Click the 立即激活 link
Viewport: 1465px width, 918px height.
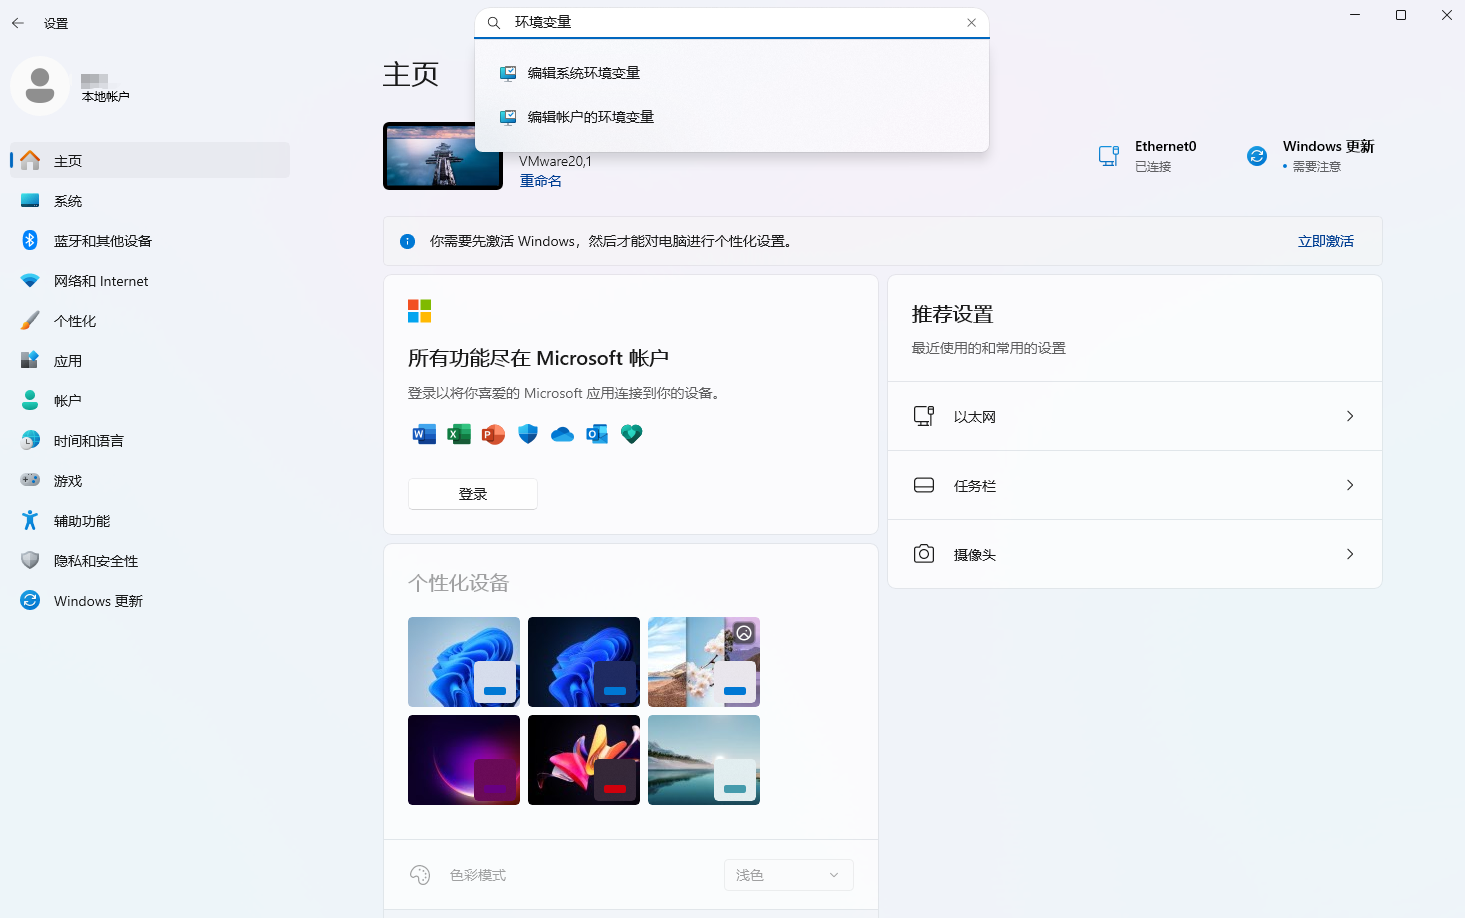click(x=1325, y=241)
